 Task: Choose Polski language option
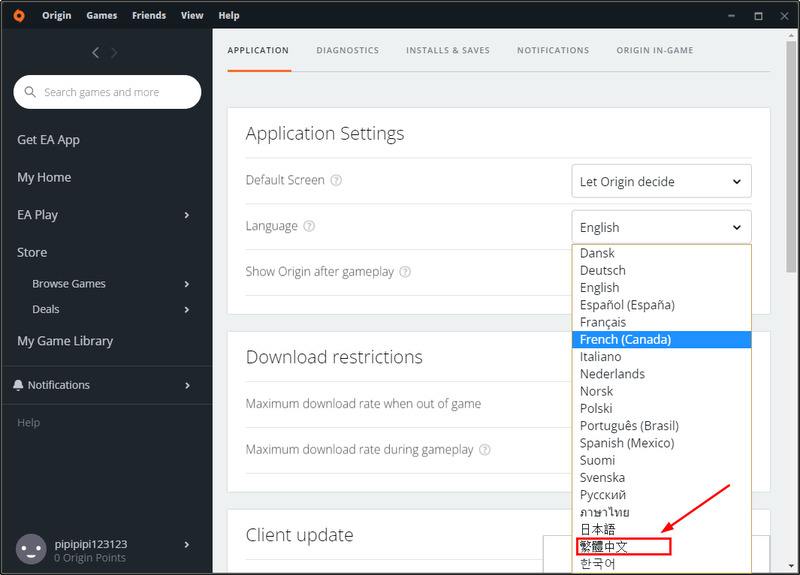pos(661,409)
